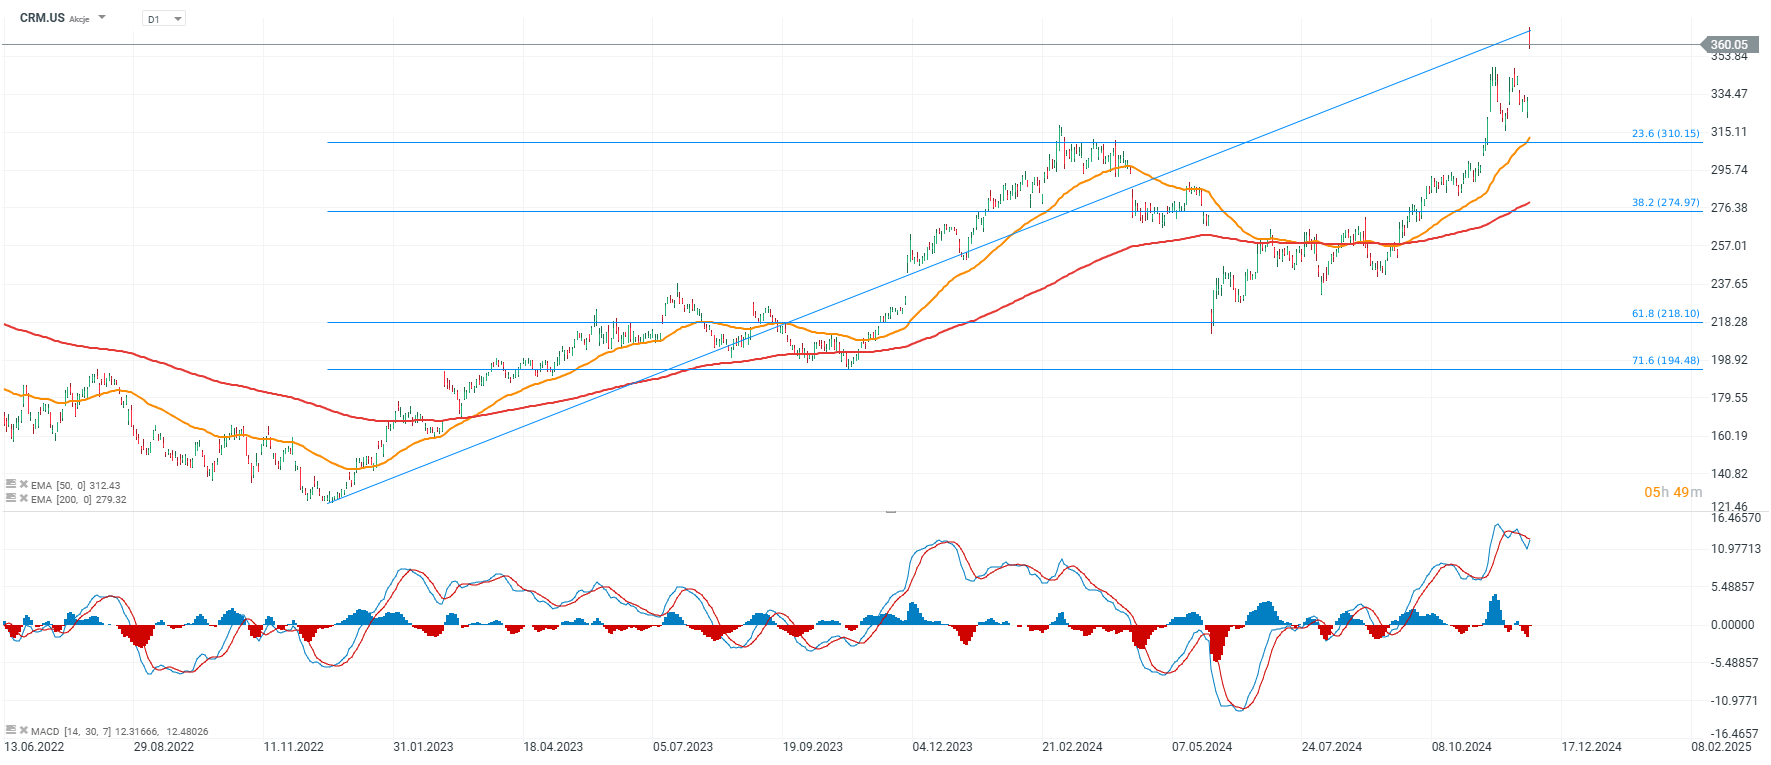Expand the CRM.US symbol dropdown arrow
Image resolution: width=1771 pixels, height=765 pixels.
[x=102, y=18]
